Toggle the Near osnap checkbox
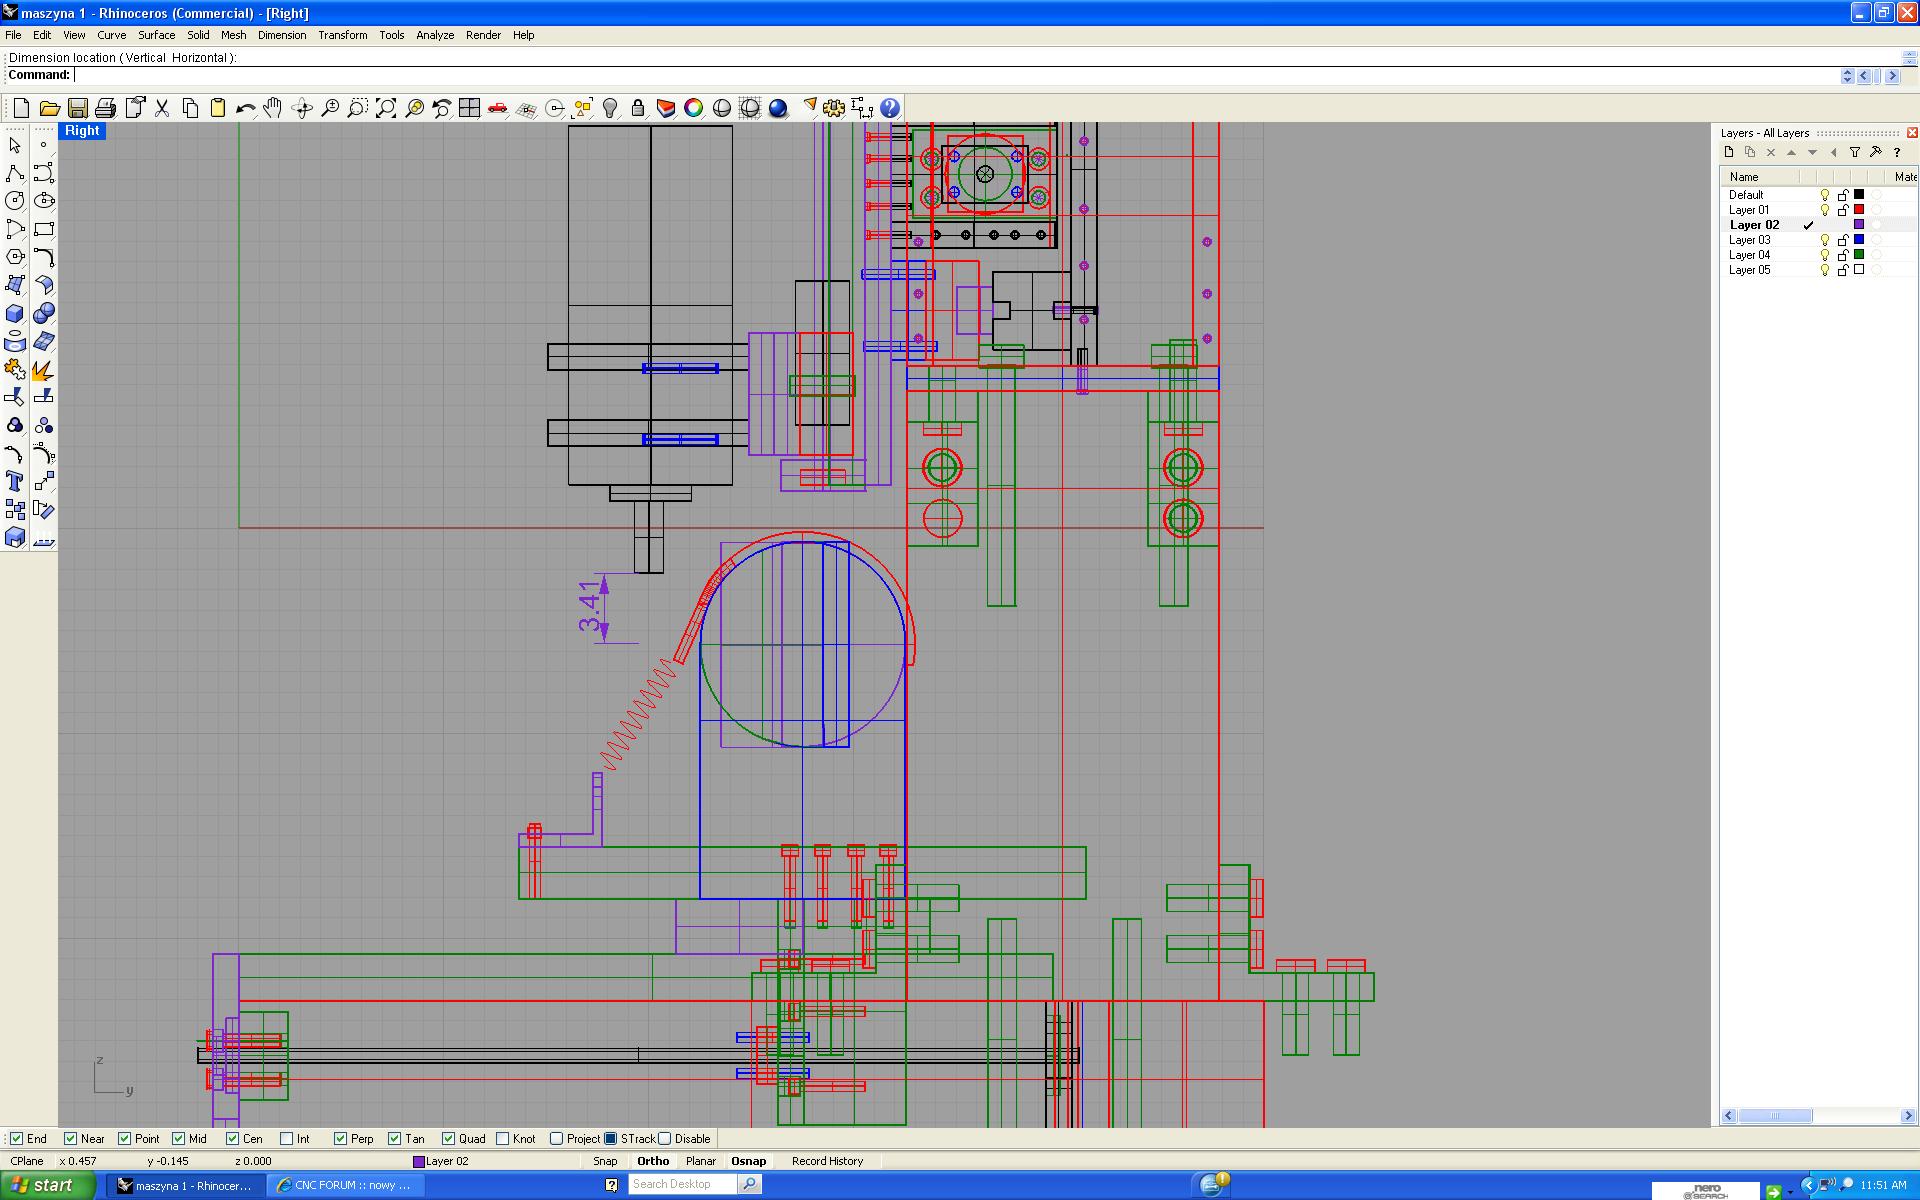Image resolution: width=1920 pixels, height=1200 pixels. point(71,1138)
